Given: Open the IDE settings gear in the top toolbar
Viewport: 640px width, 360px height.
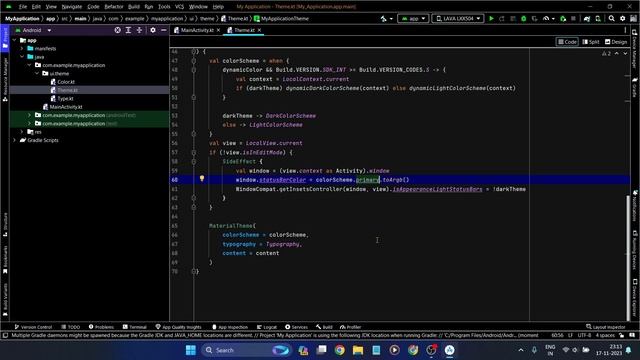Looking at the screenshot, I should pos(622,19).
